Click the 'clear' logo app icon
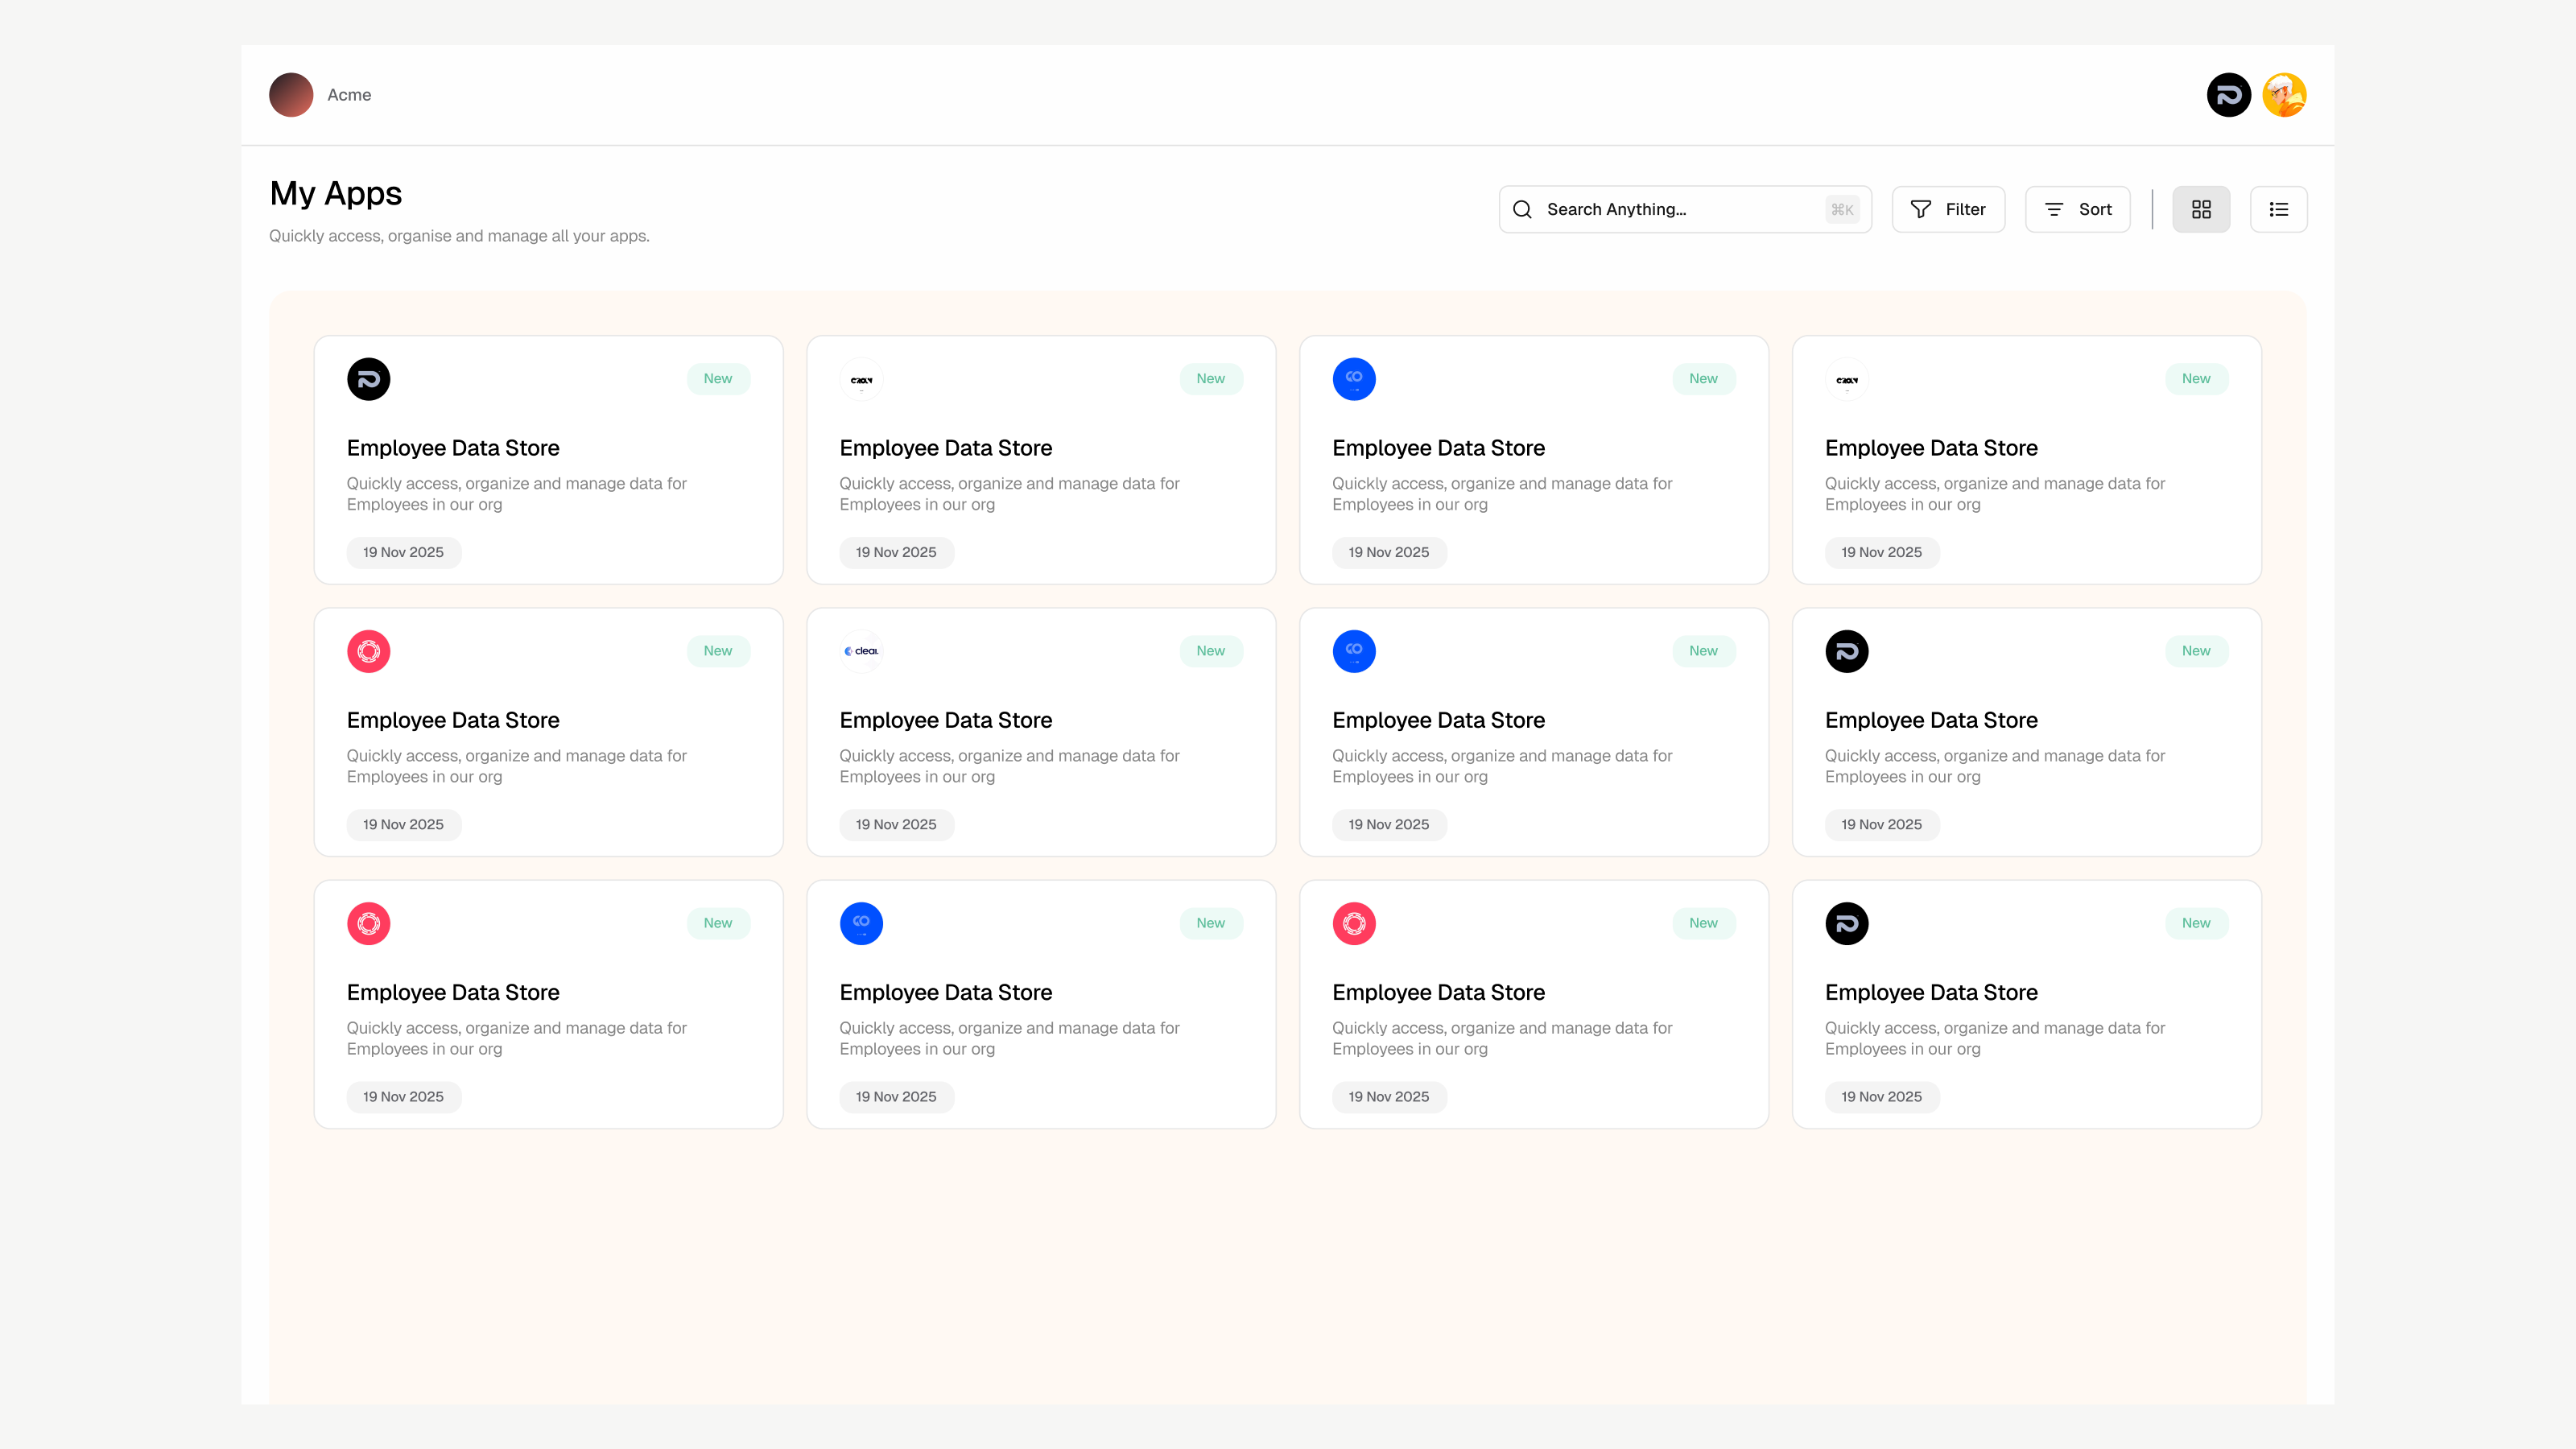The width and height of the screenshot is (2576, 1449). [x=861, y=651]
